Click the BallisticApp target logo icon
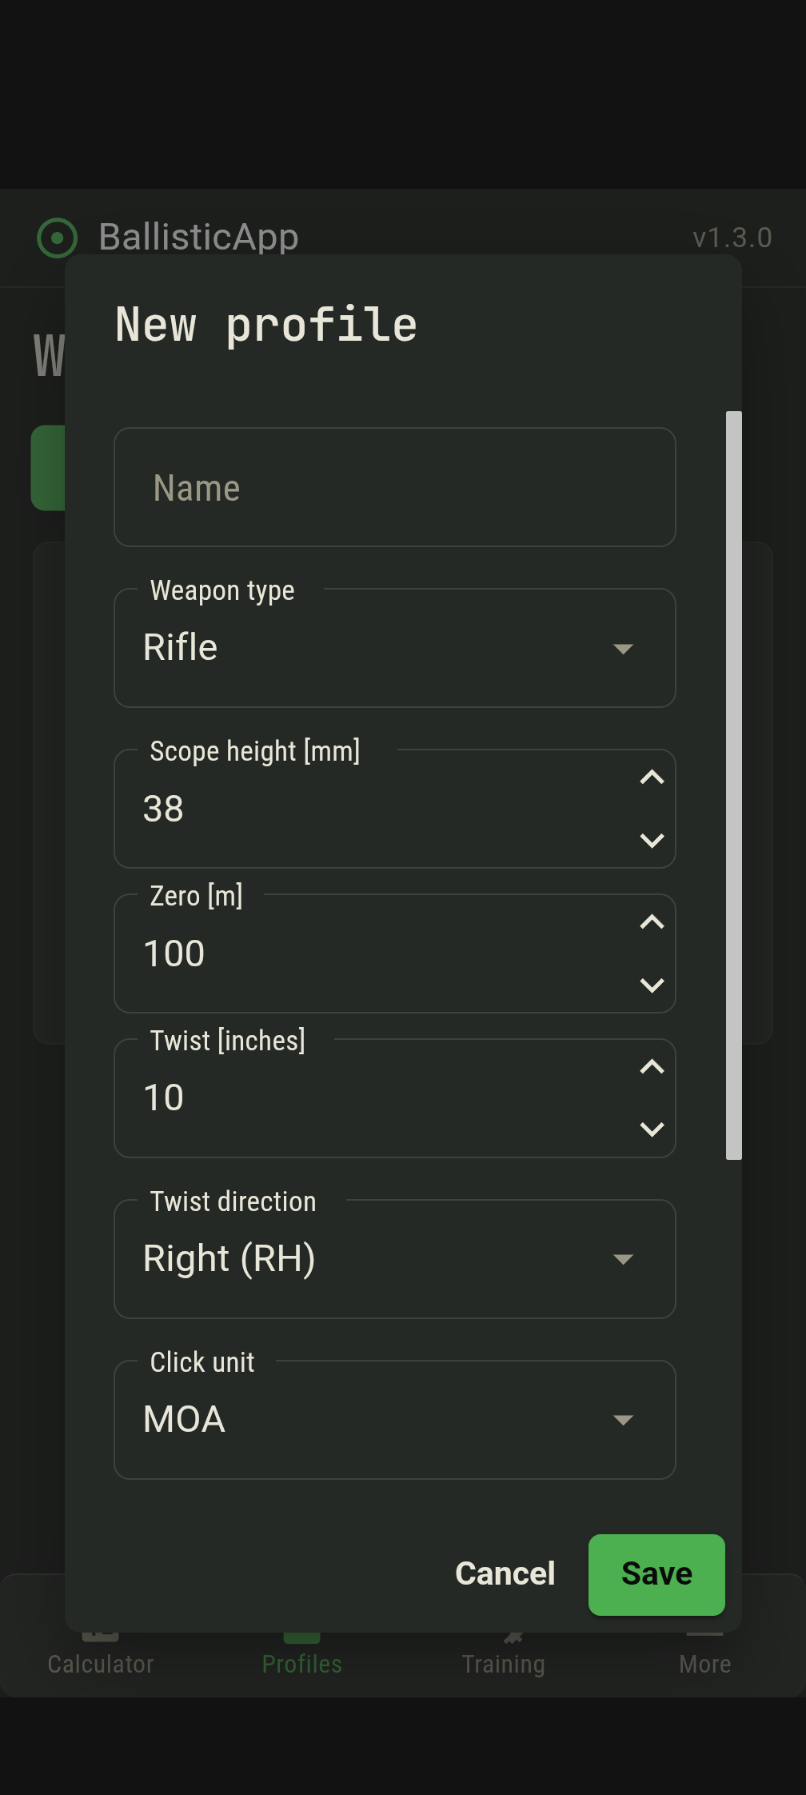The height and width of the screenshot is (1795, 806). point(57,238)
